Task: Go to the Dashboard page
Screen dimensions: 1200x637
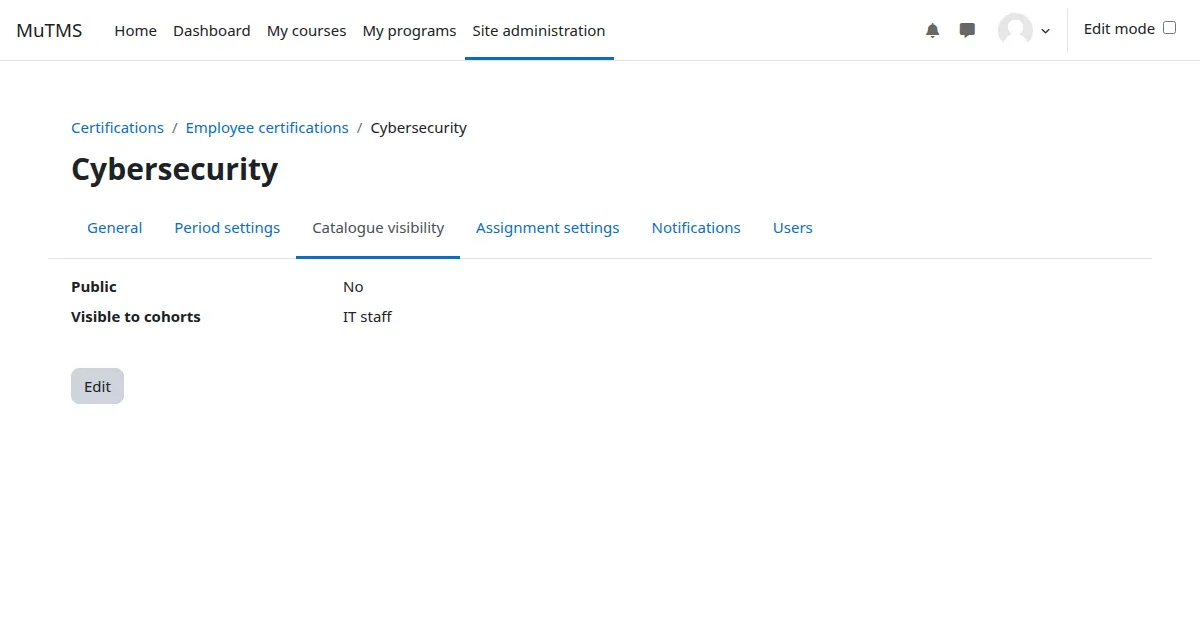Action: [211, 30]
